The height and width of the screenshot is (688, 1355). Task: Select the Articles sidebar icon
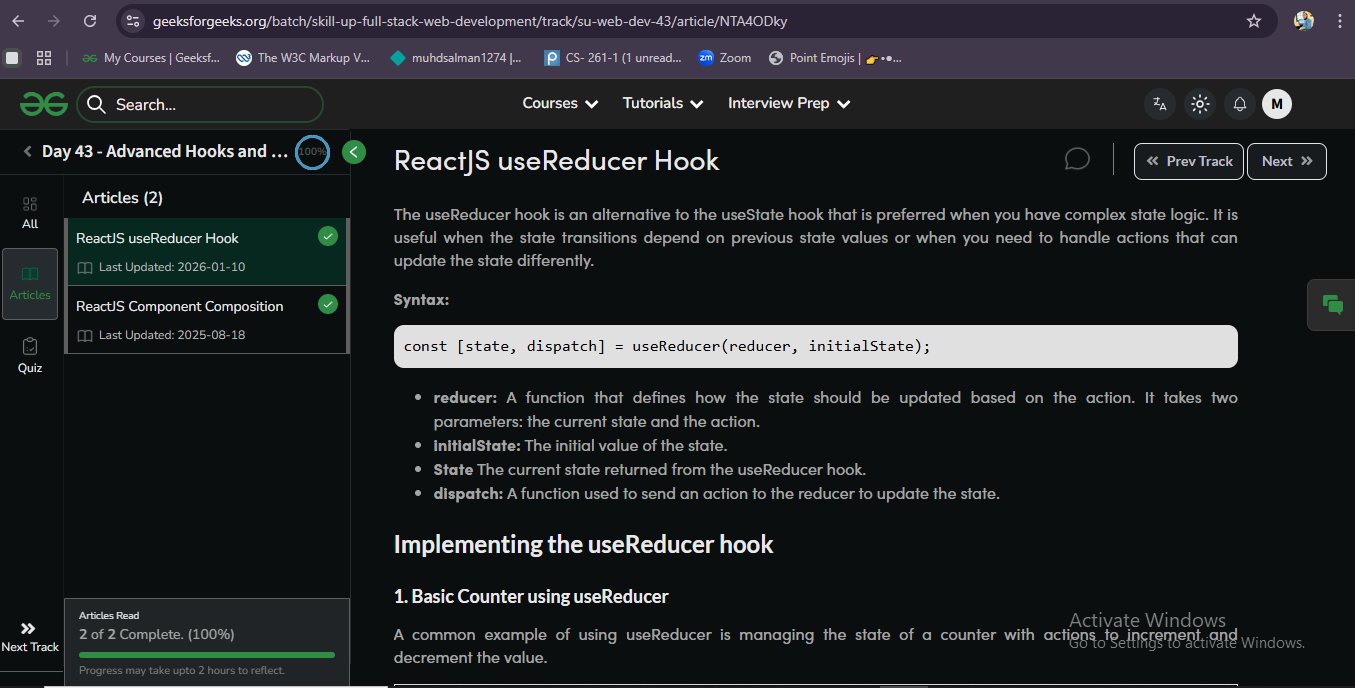point(30,284)
